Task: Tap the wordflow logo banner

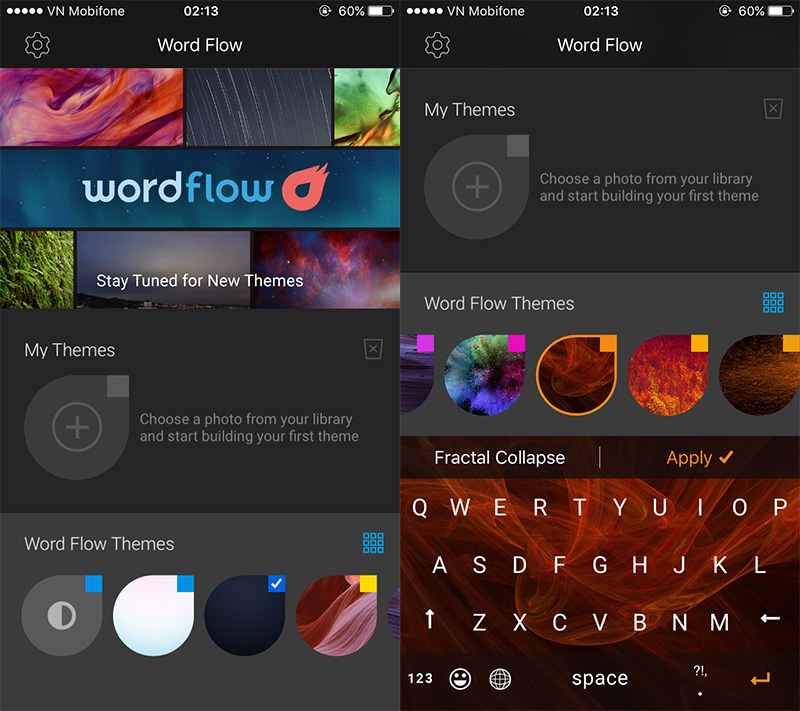Action: coord(200,188)
